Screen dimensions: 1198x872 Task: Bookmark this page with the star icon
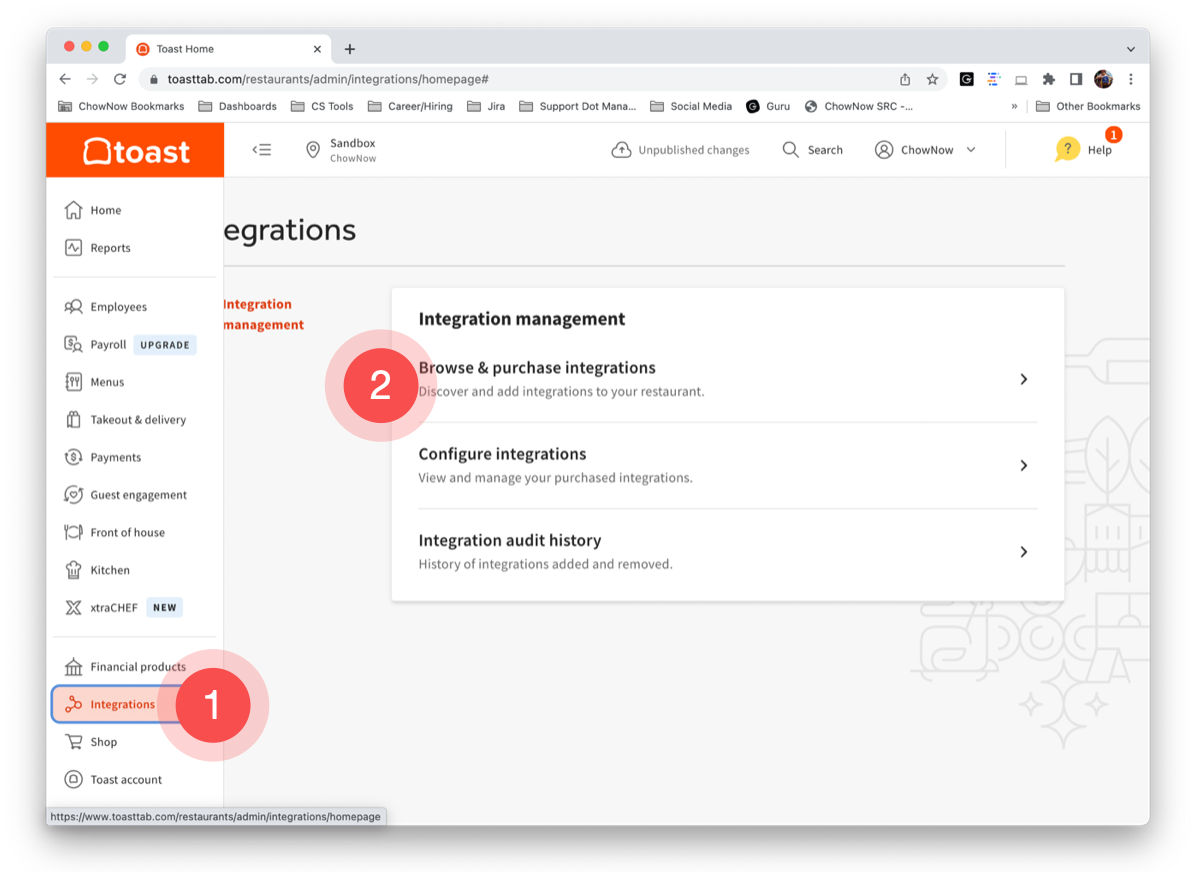tap(932, 79)
